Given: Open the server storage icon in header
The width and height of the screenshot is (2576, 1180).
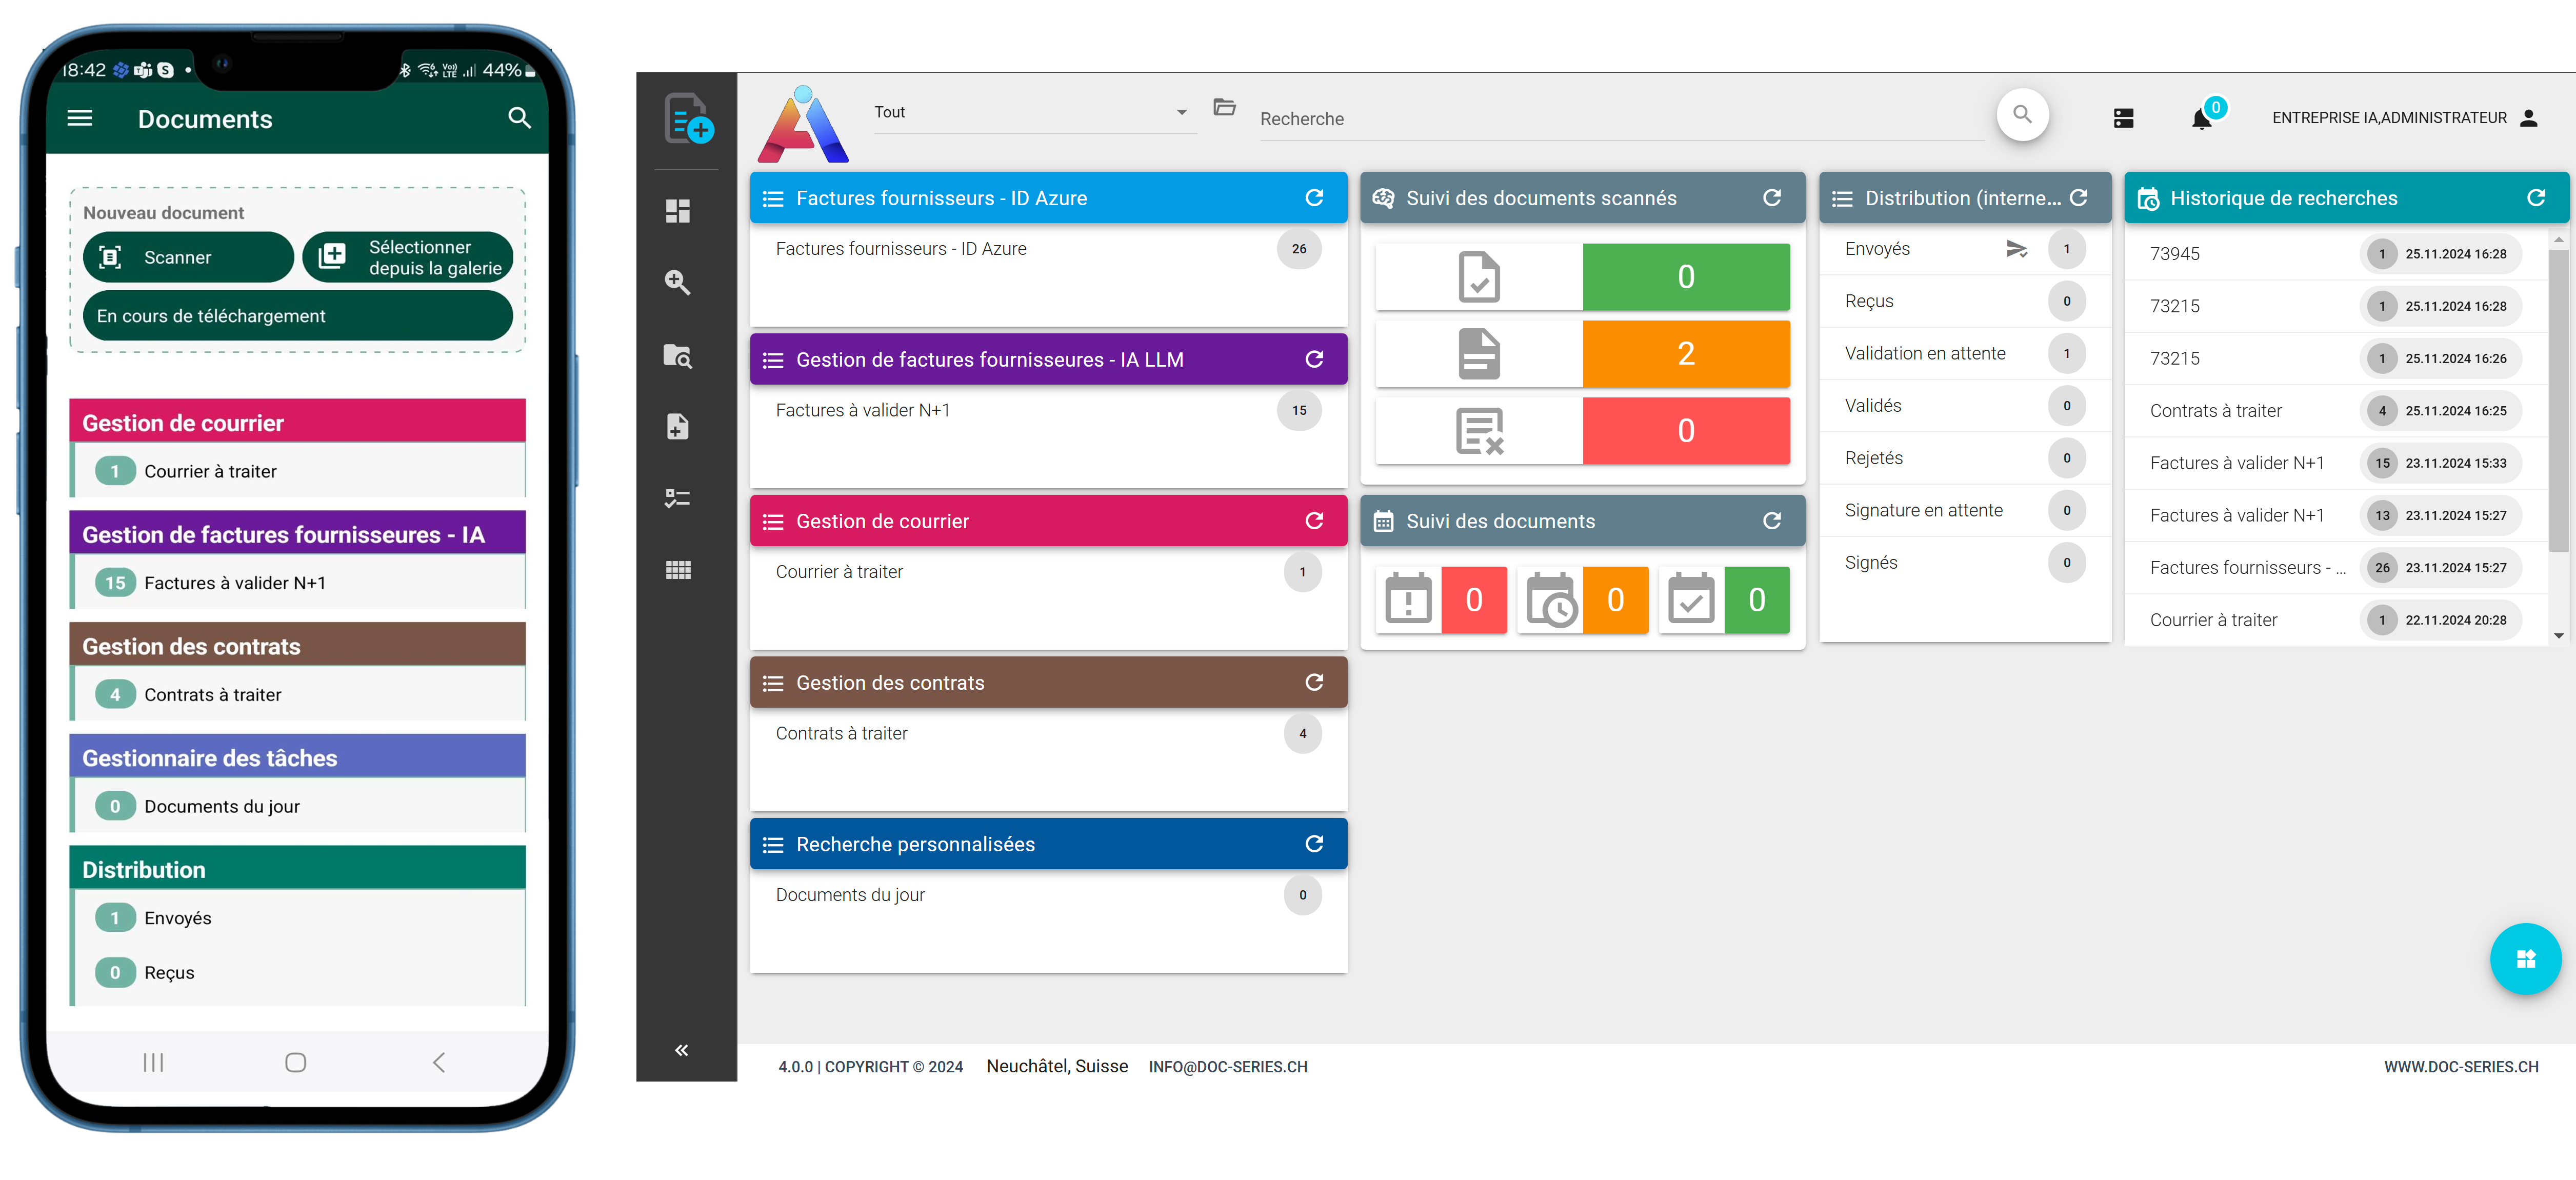Looking at the screenshot, I should pyautogui.click(x=2124, y=118).
